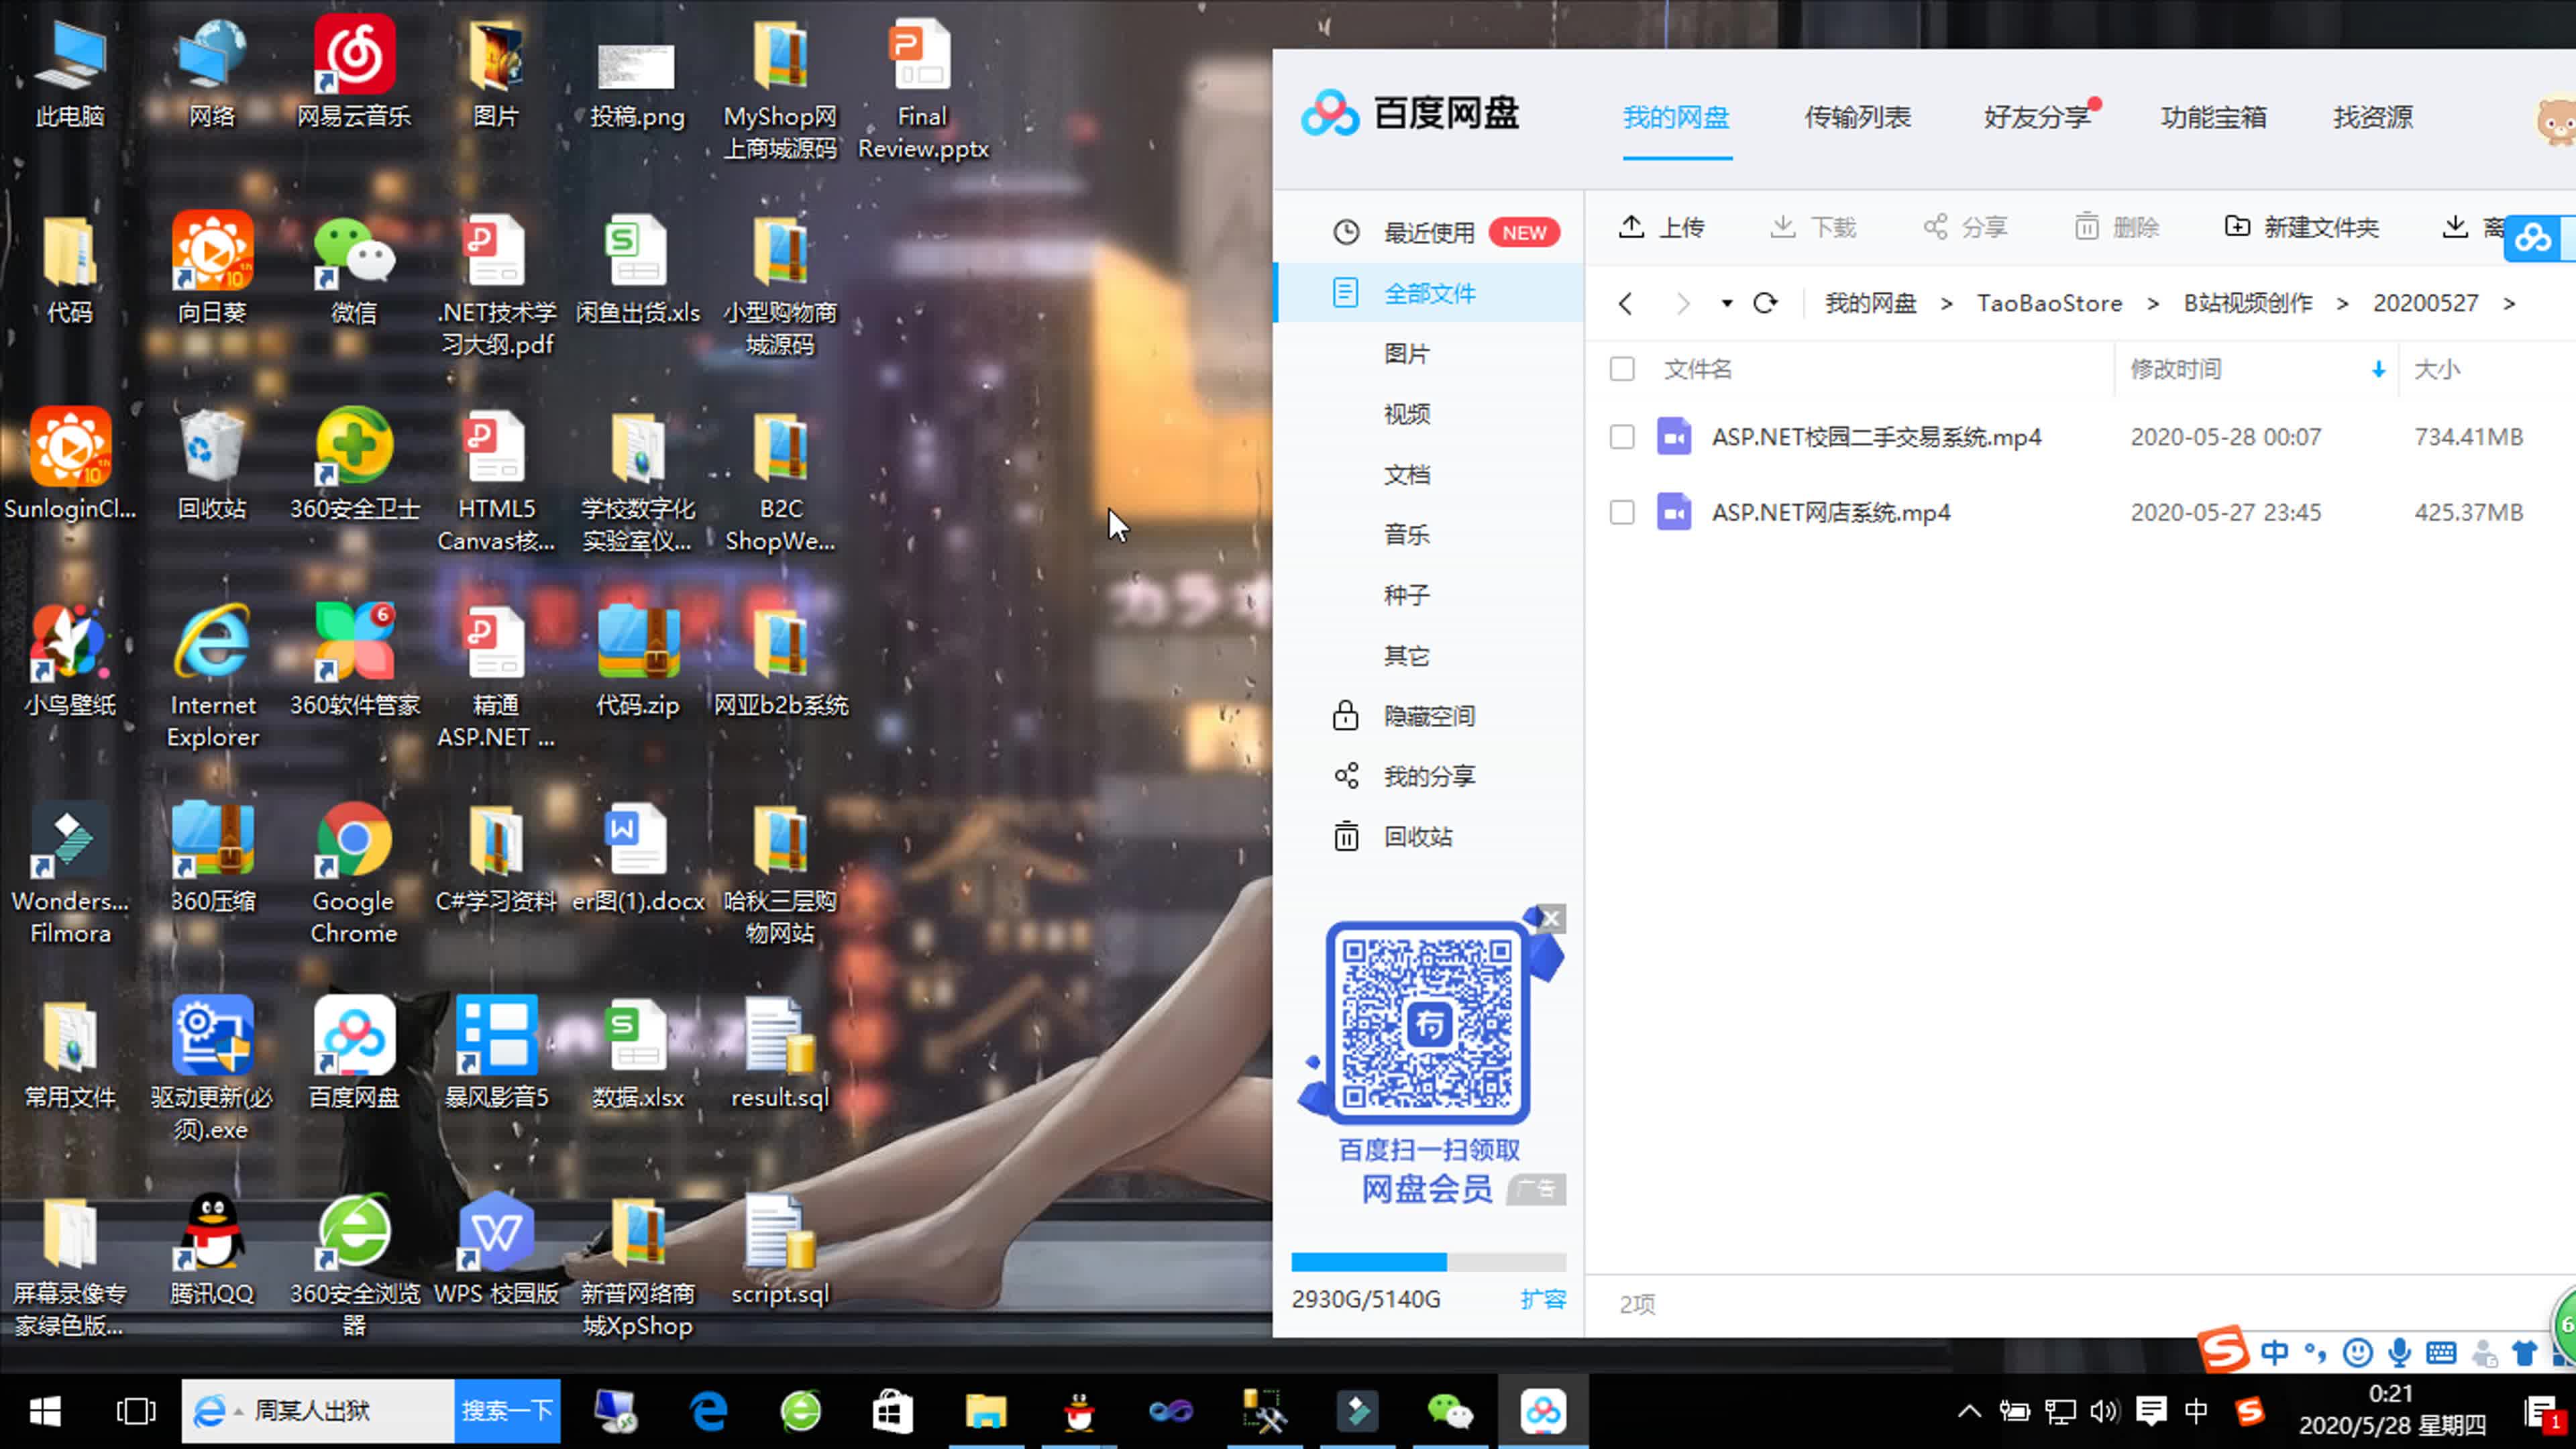Screen dimensions: 2576x1449
Task: Click the download icon in toolbar
Action: [x=1812, y=227]
